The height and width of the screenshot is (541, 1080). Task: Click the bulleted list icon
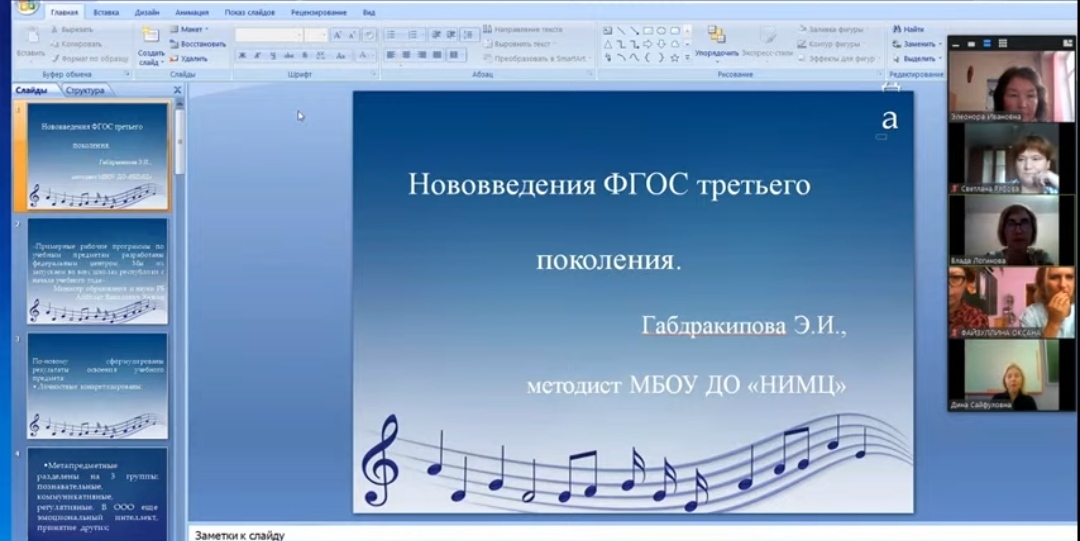pos(391,34)
